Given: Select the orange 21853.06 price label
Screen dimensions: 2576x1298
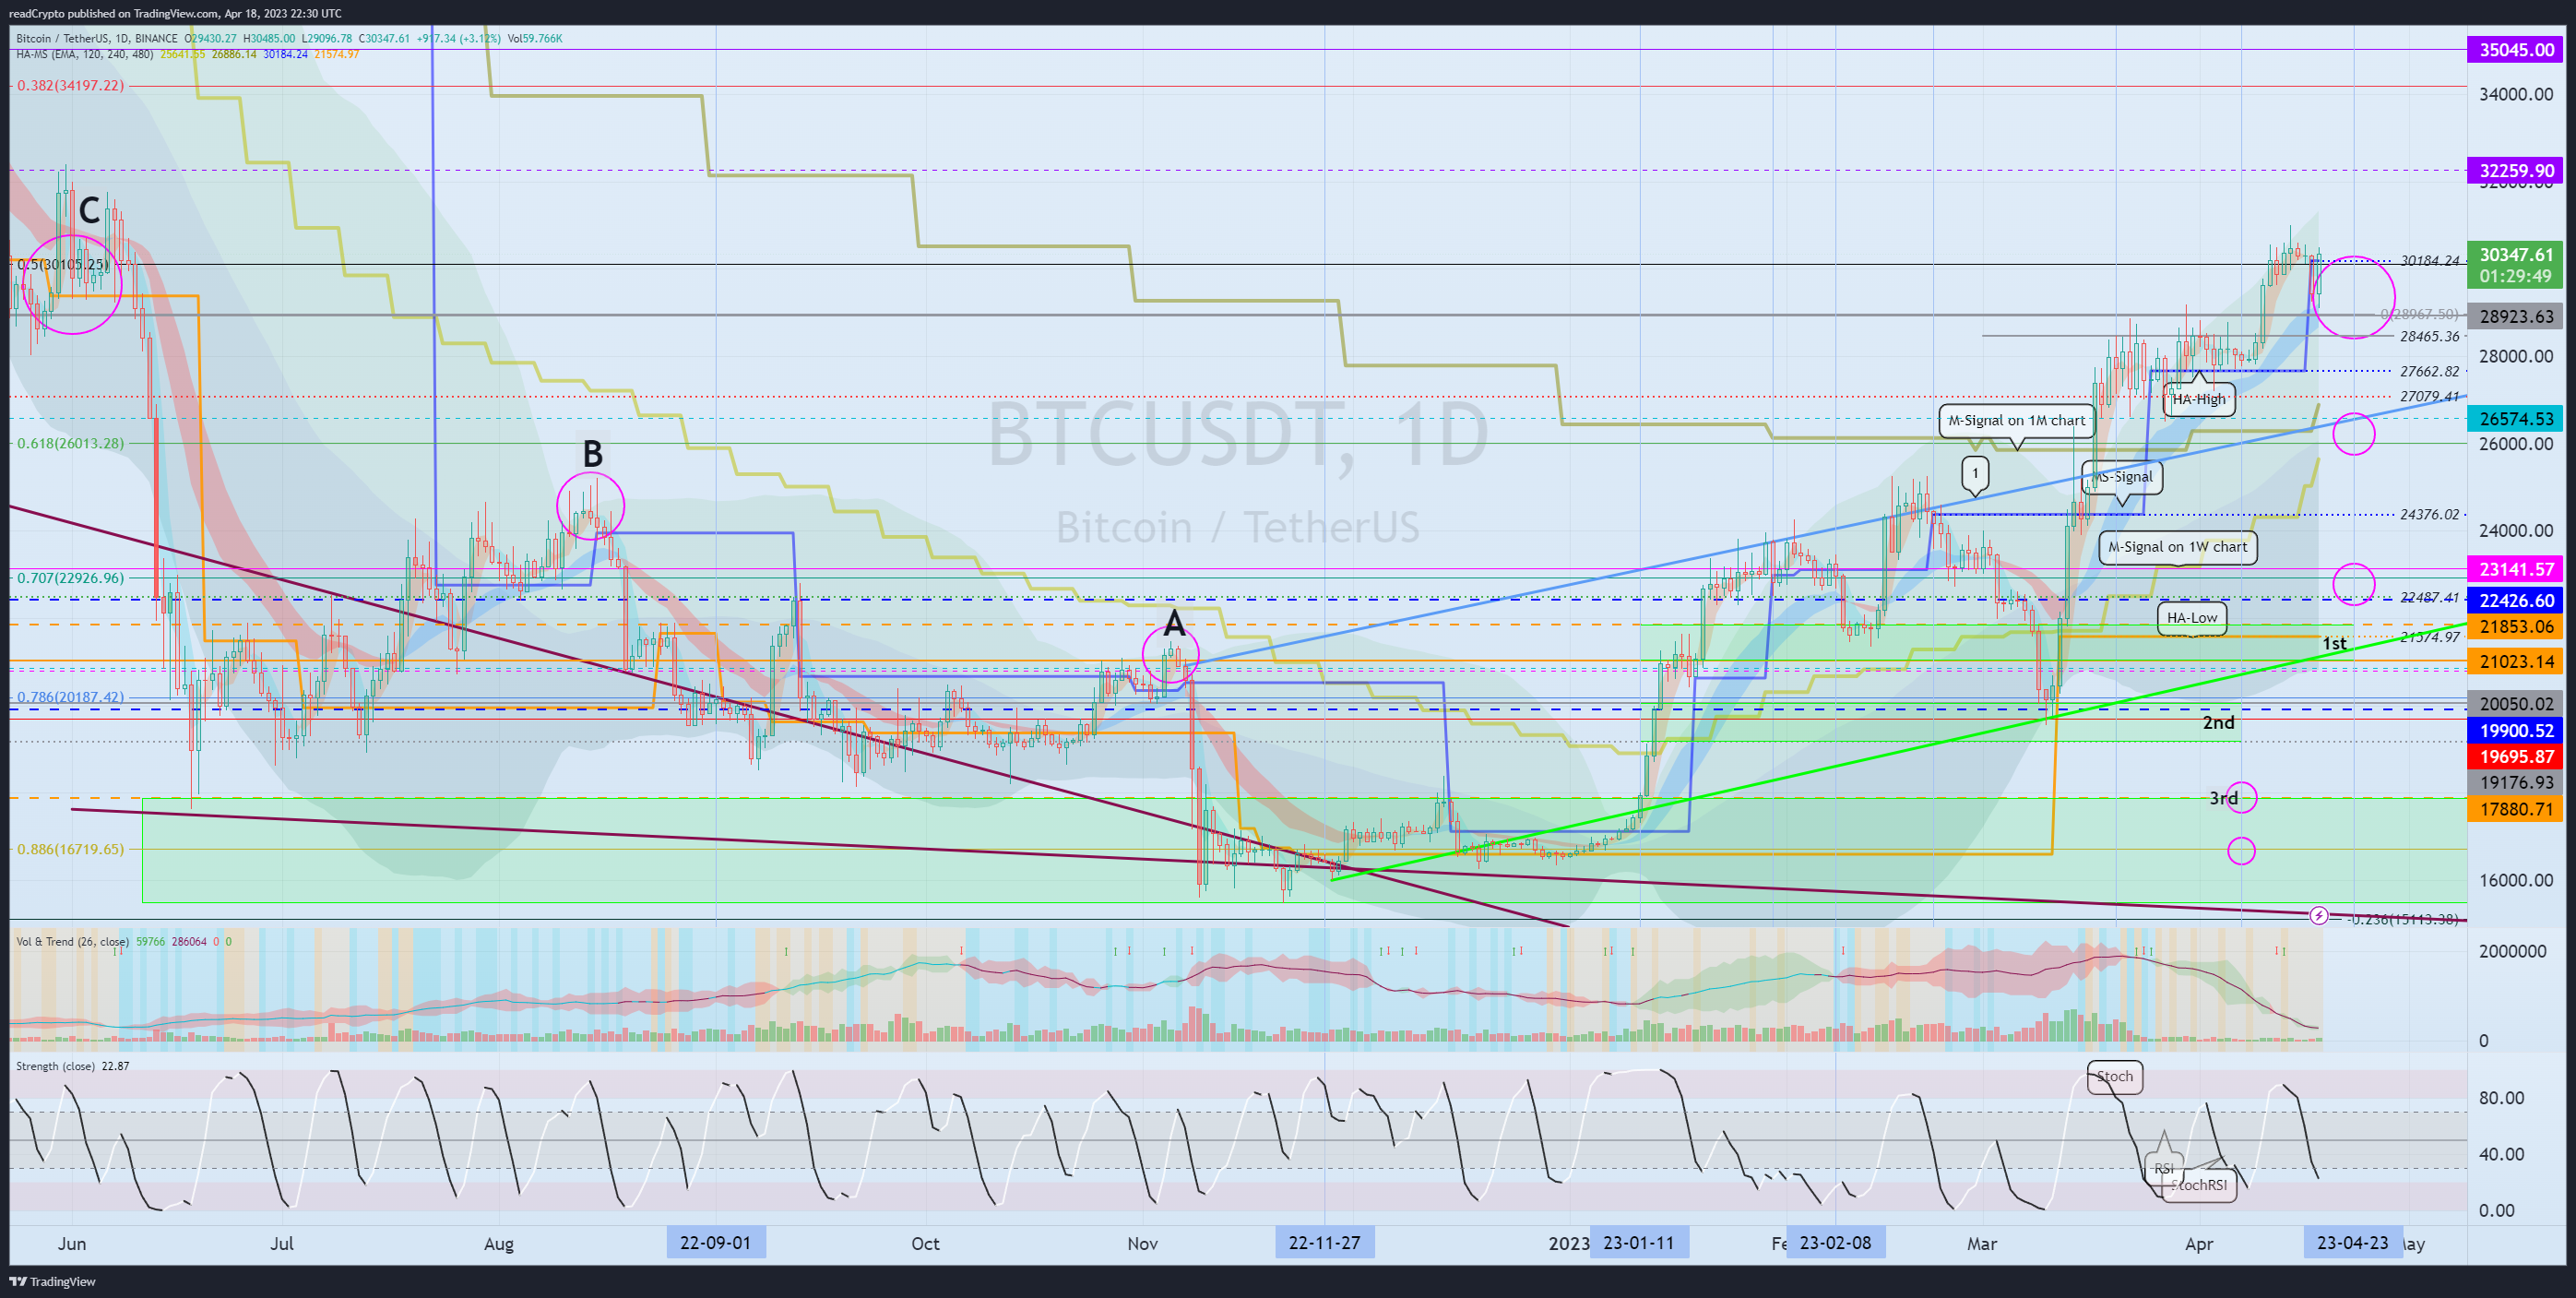Looking at the screenshot, I should pyautogui.click(x=2516, y=626).
